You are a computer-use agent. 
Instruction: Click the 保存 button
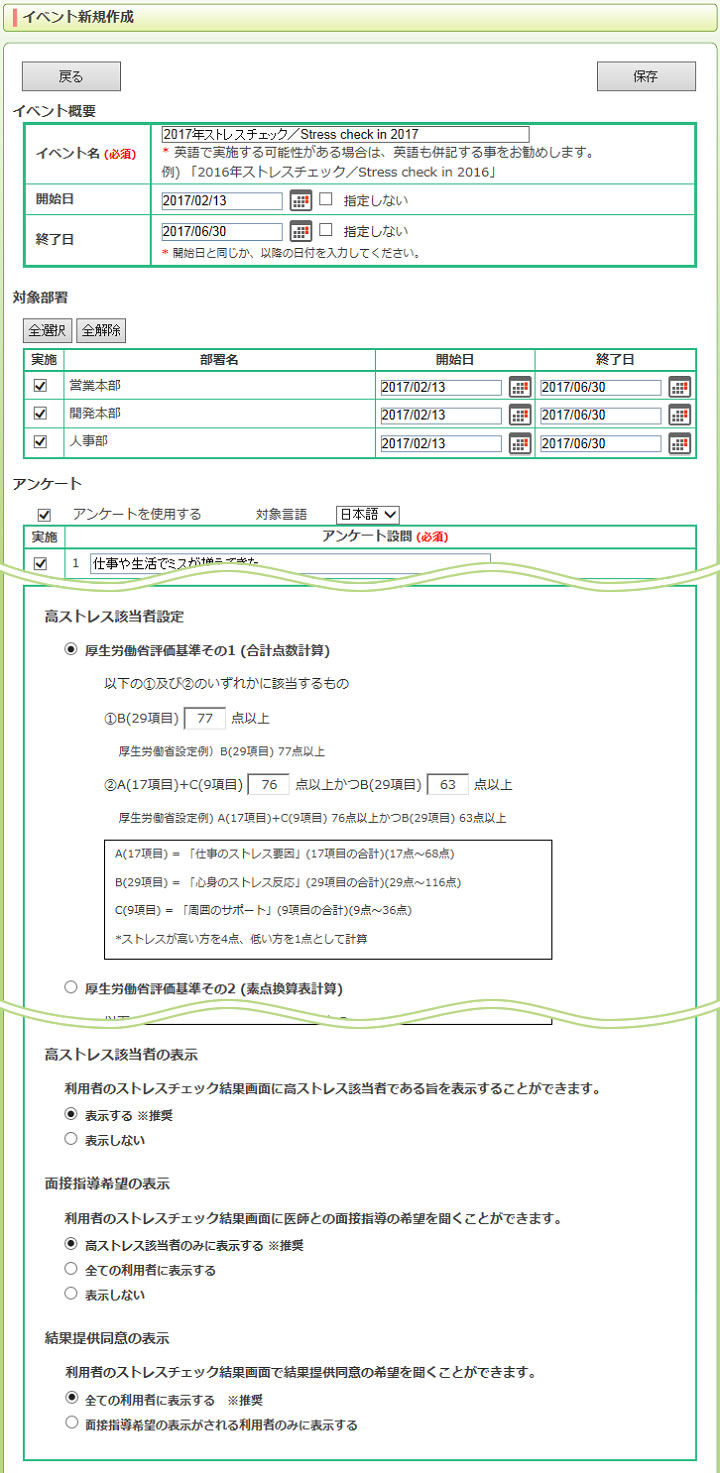646,77
